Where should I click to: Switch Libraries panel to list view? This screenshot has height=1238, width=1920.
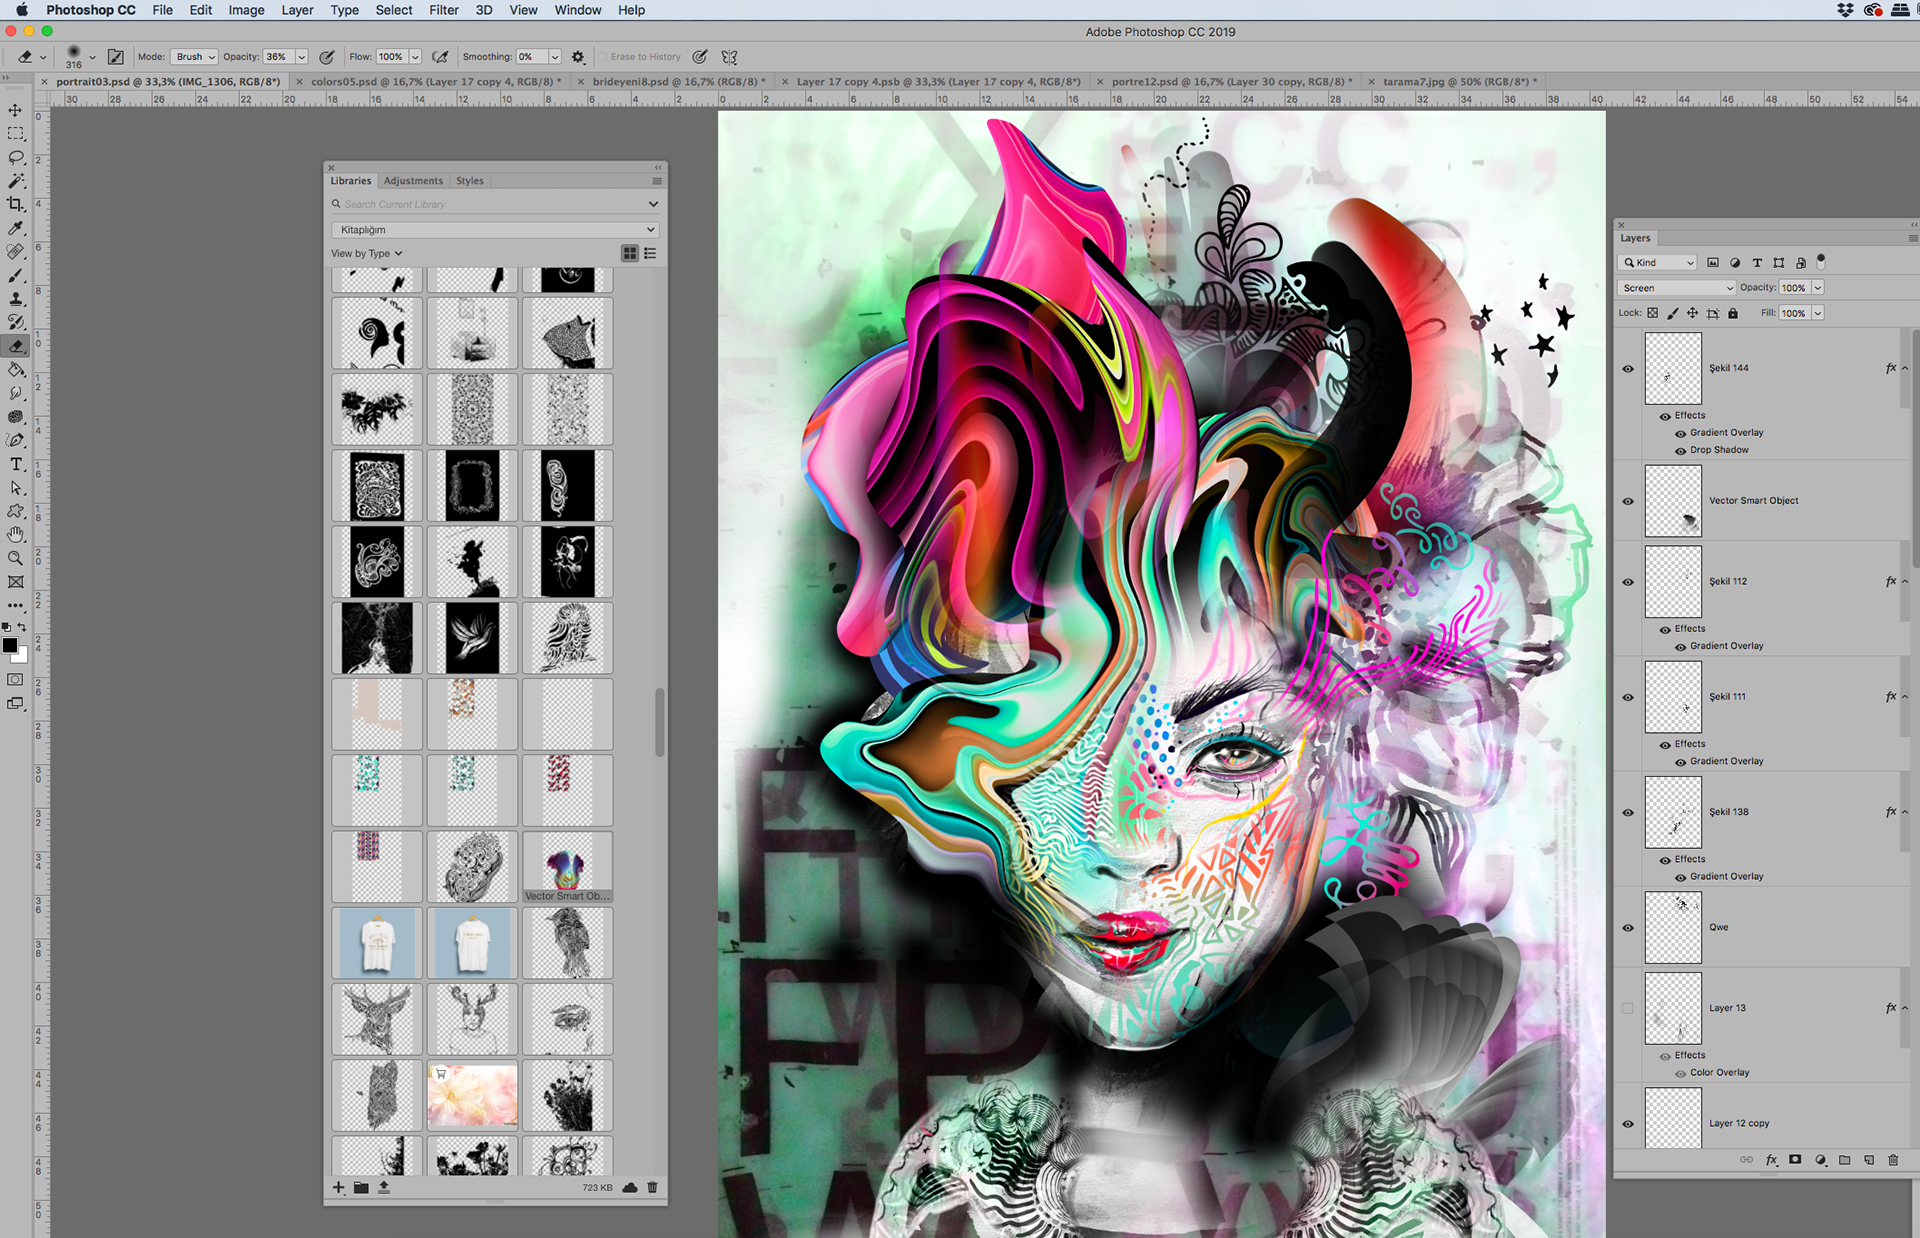[650, 254]
